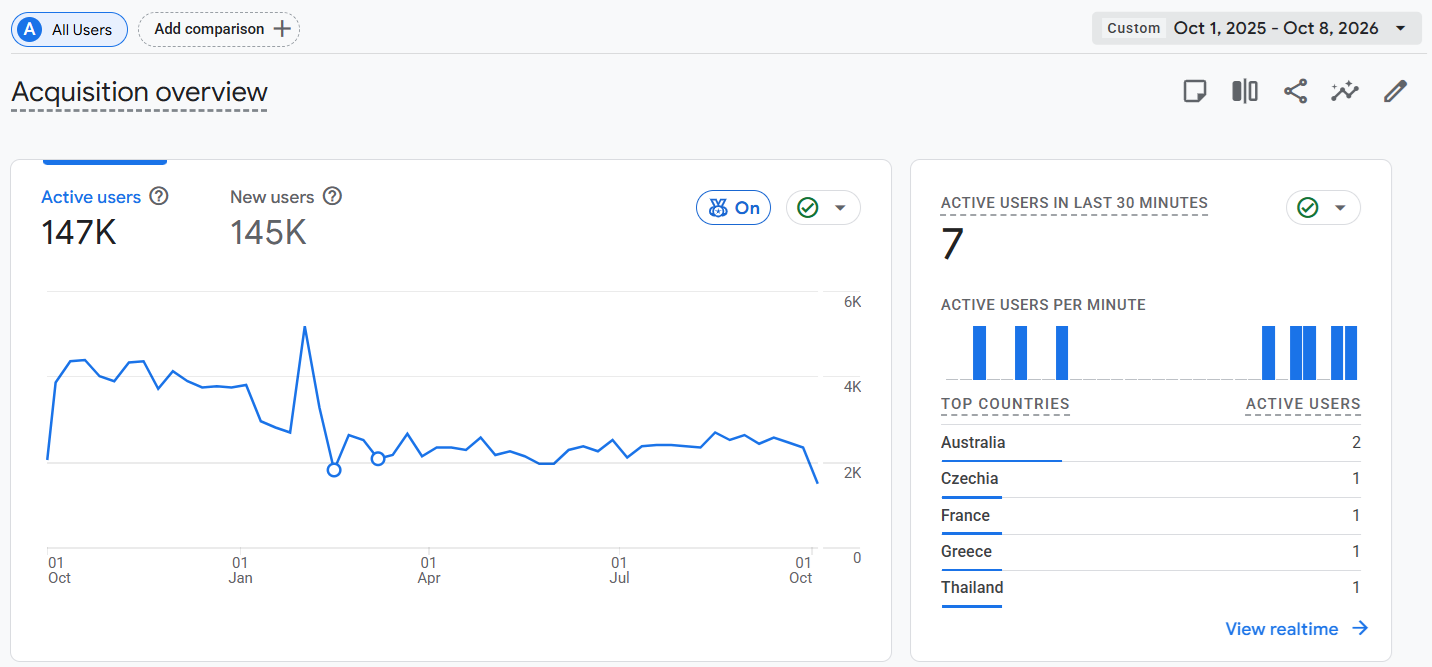Click the 145K new users value

click(268, 233)
